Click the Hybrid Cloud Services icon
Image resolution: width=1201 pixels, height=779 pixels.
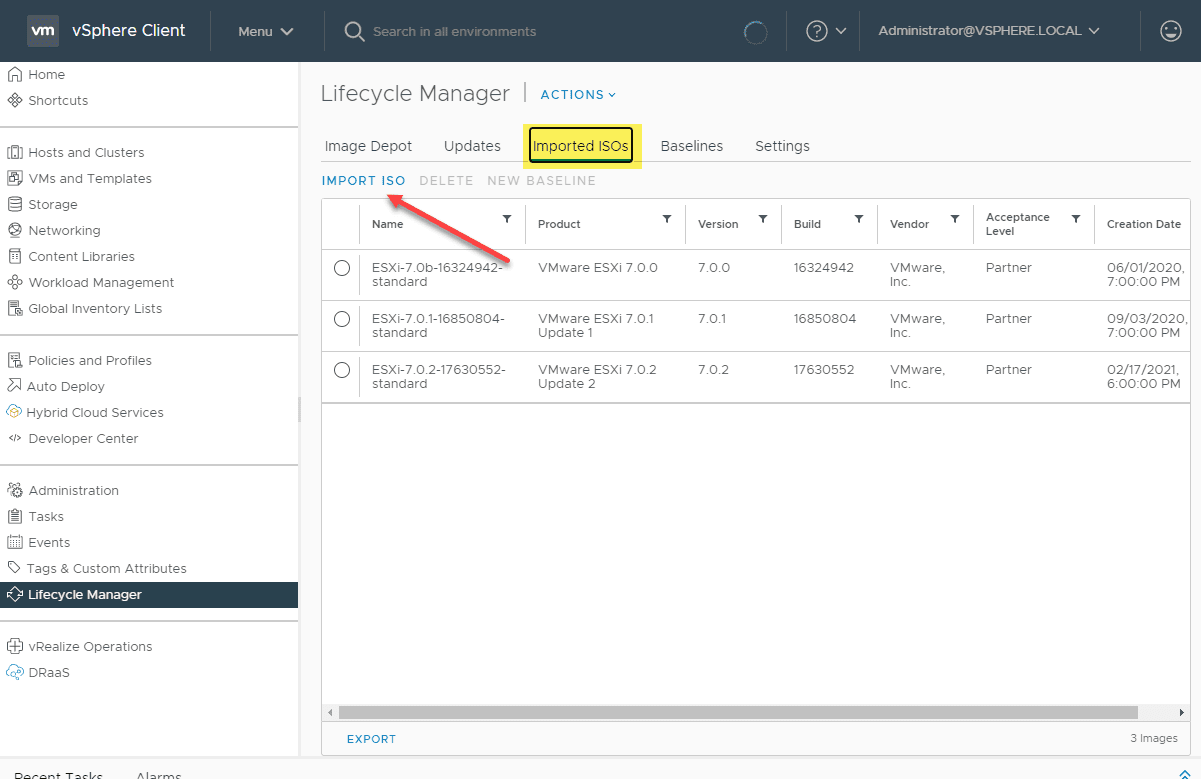click(15, 412)
